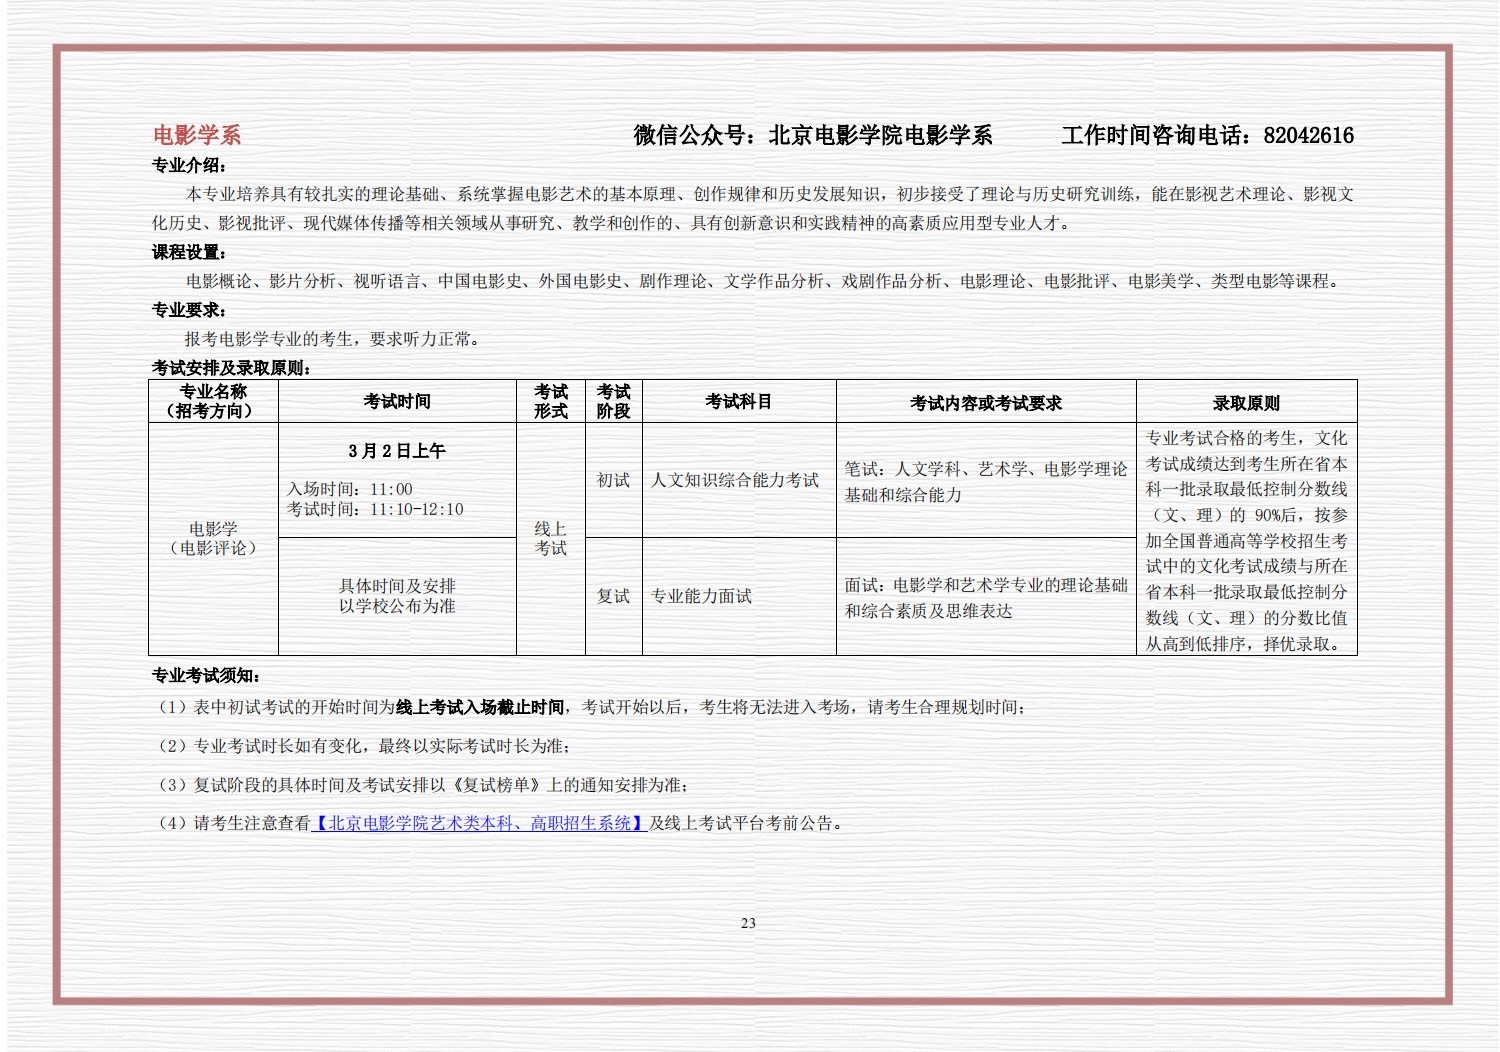Viewport: 1500px width, 1052px height.
Task: Click the 考试时间 table header
Action: pyautogui.click(x=397, y=401)
